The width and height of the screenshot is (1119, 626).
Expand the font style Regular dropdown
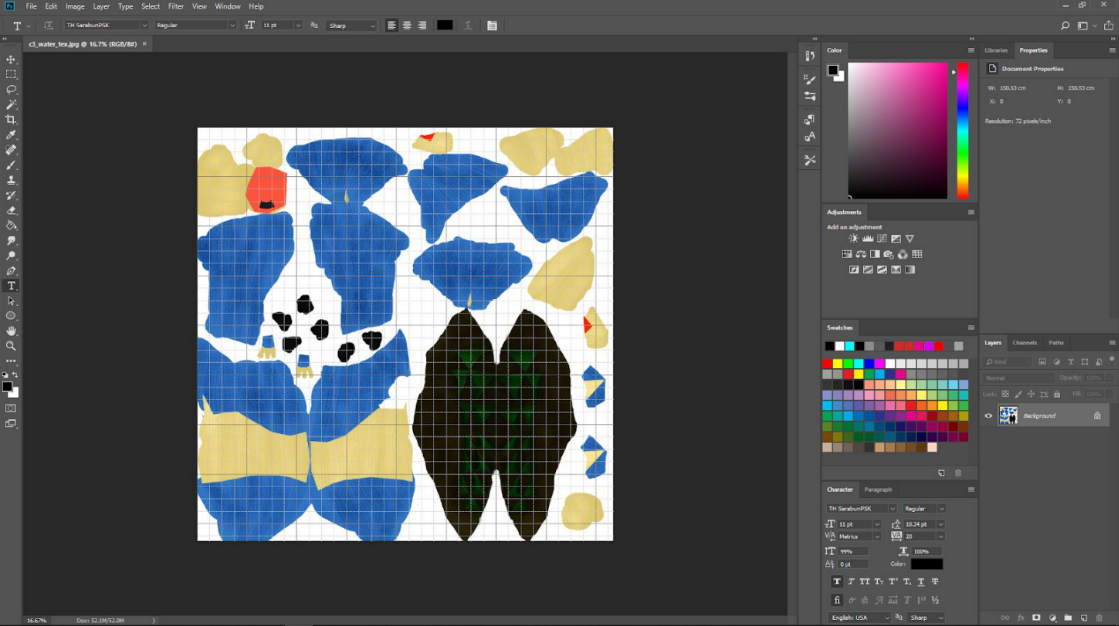coord(196,25)
